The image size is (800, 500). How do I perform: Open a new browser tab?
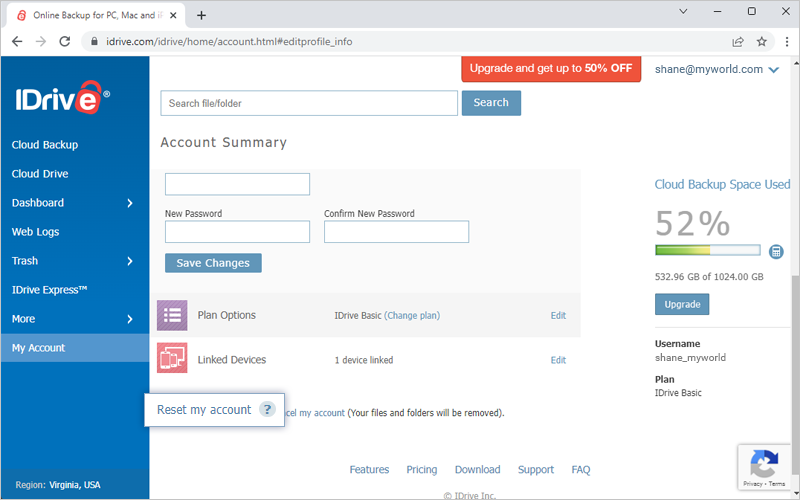tap(201, 15)
